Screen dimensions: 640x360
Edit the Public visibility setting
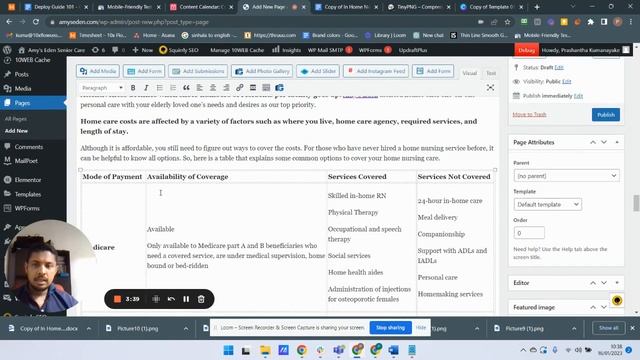567,82
